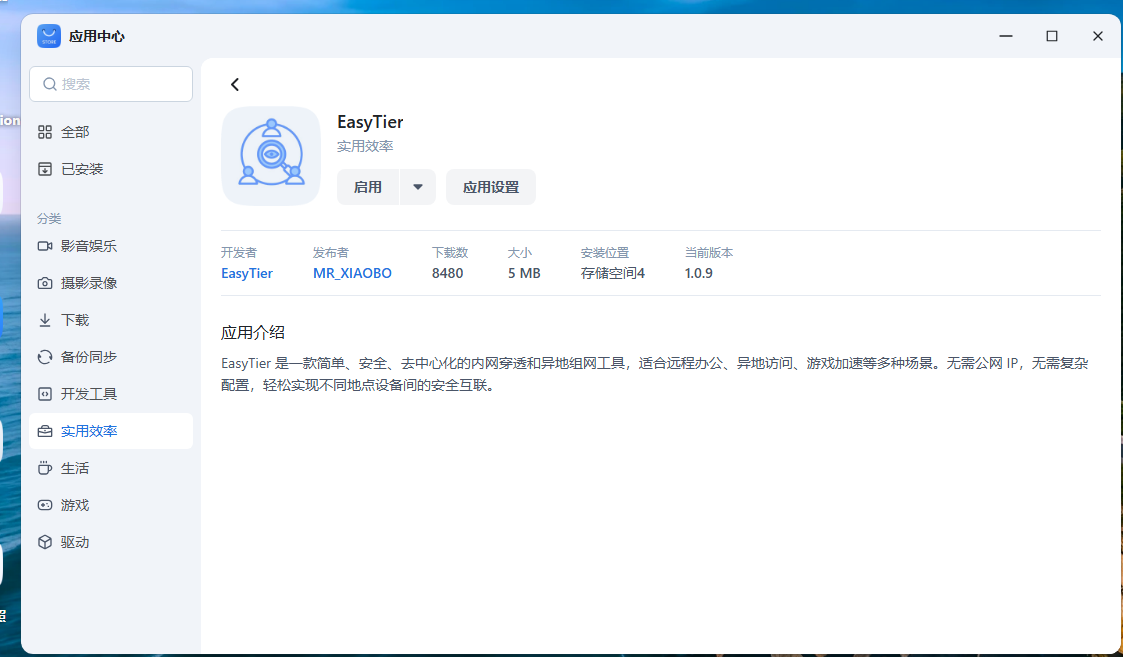Minimize the 应用中心 window
Screen dimensions: 1123x657
1006,36
